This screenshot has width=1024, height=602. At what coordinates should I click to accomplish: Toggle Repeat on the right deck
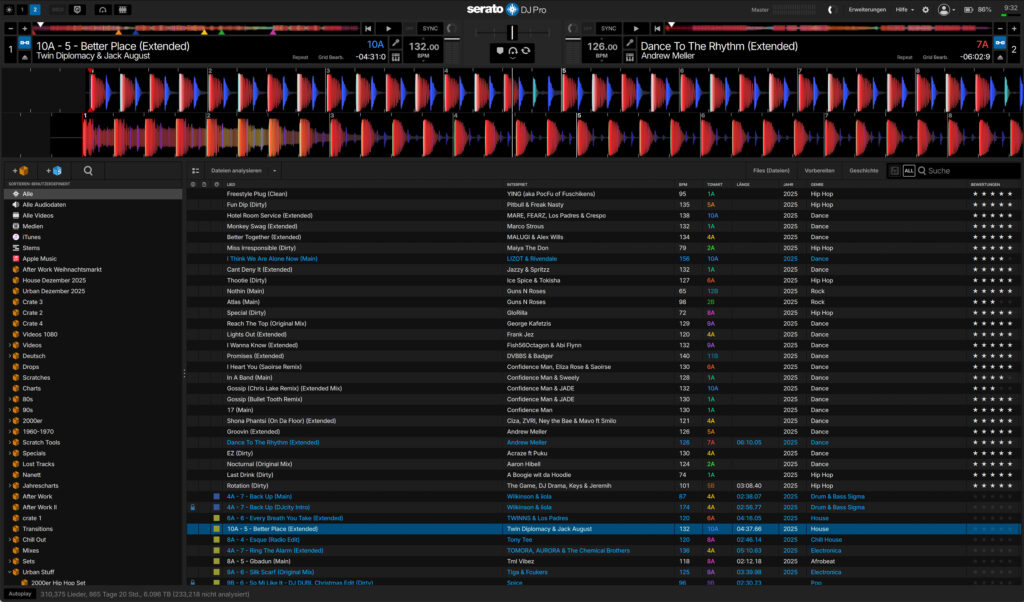click(x=905, y=57)
